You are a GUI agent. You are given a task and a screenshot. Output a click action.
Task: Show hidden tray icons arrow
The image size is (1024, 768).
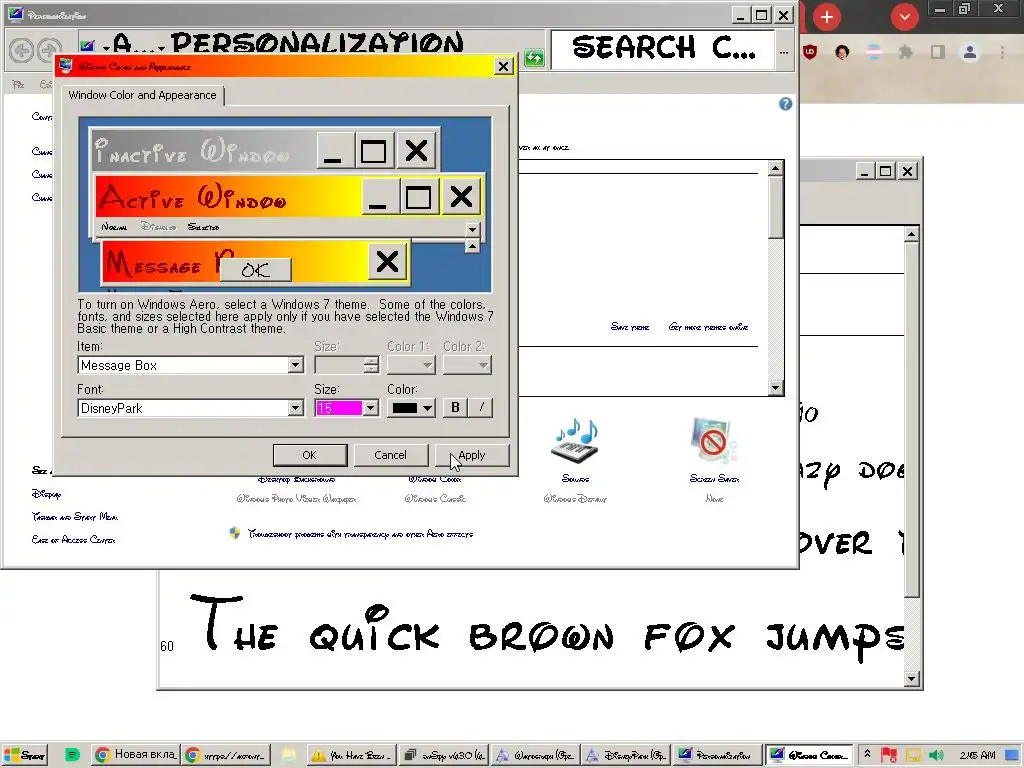pyautogui.click(x=867, y=754)
